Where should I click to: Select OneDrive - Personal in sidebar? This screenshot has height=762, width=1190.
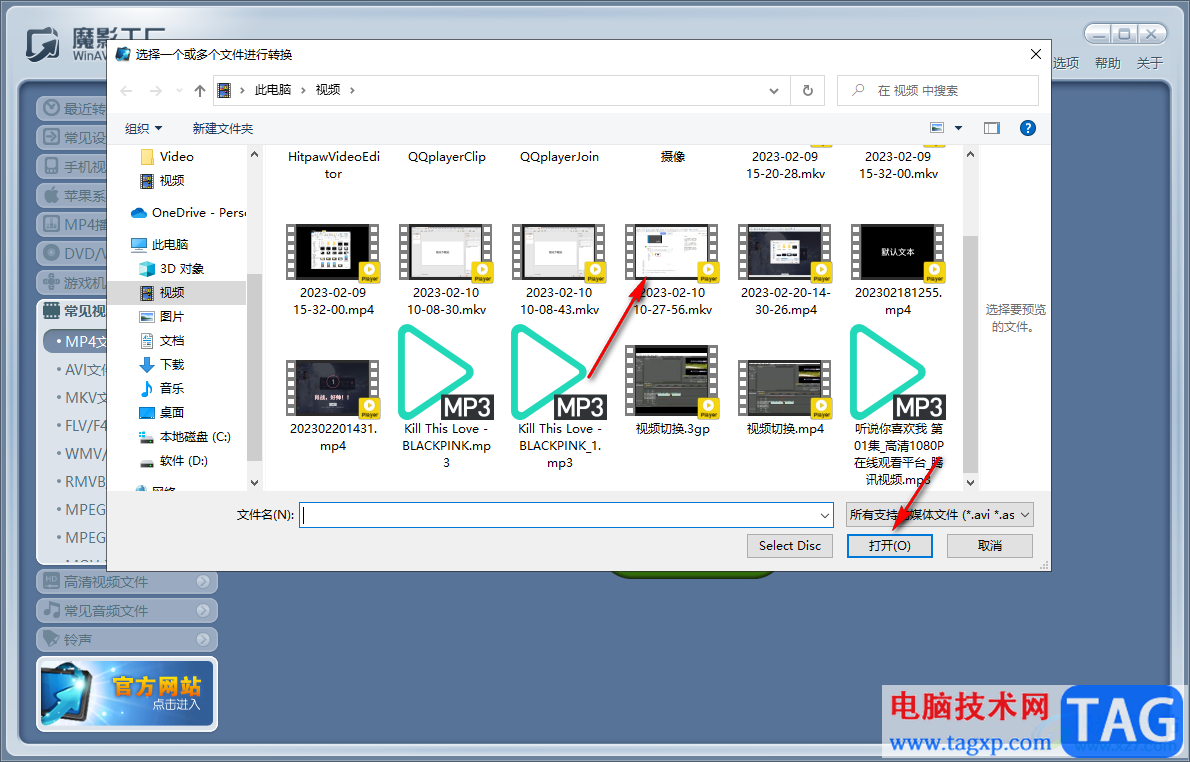(x=188, y=213)
